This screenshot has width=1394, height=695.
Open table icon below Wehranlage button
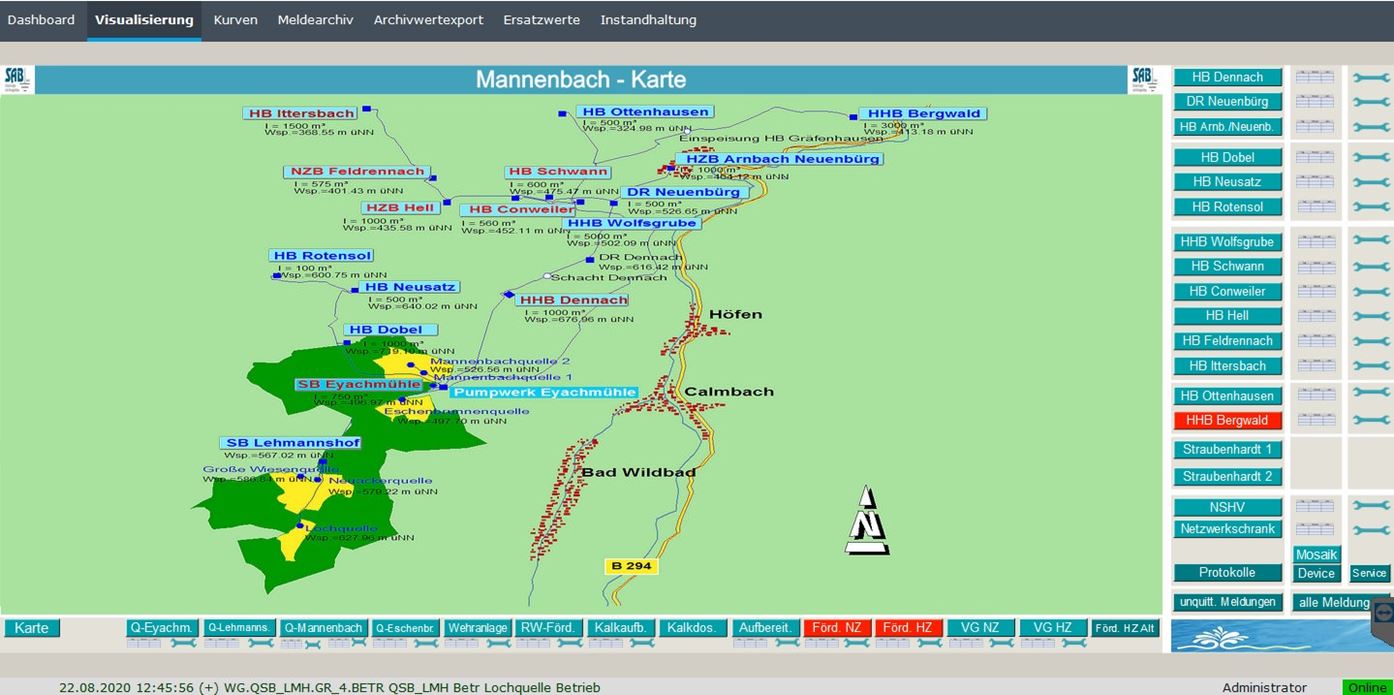pyautogui.click(x=462, y=644)
